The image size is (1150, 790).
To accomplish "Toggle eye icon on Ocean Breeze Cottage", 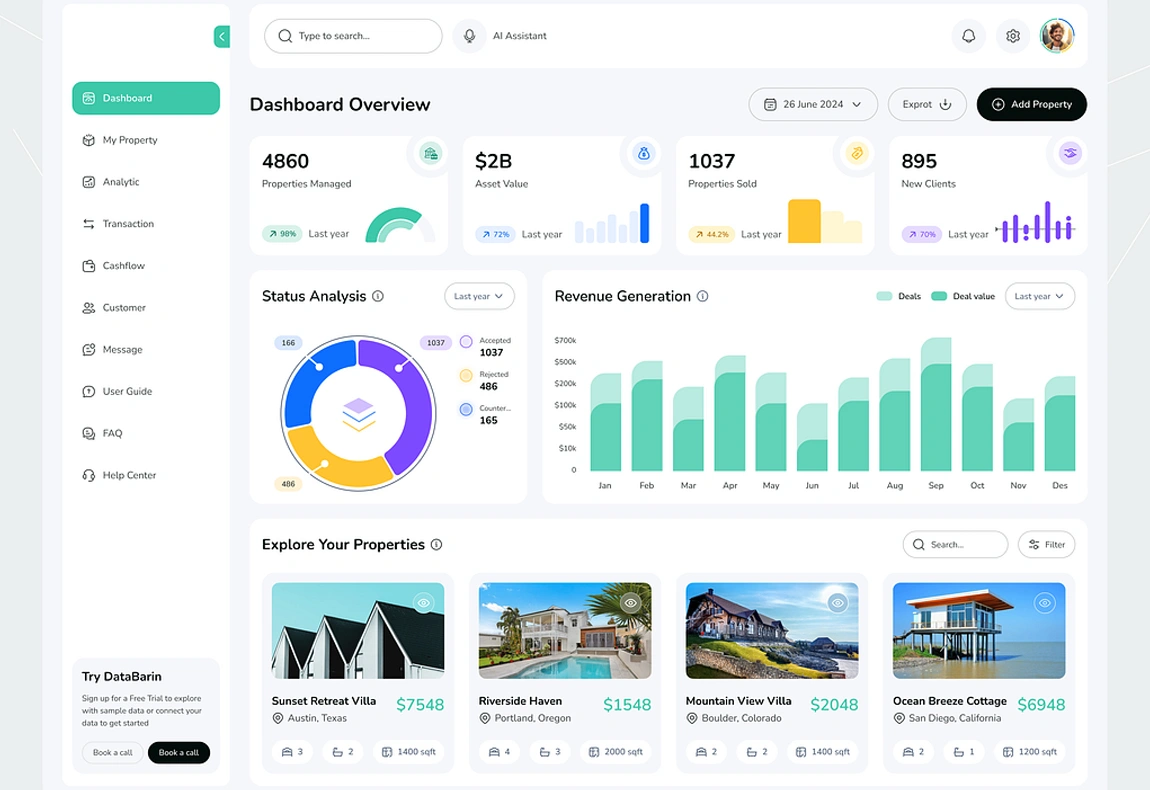I will click(x=1044, y=603).
